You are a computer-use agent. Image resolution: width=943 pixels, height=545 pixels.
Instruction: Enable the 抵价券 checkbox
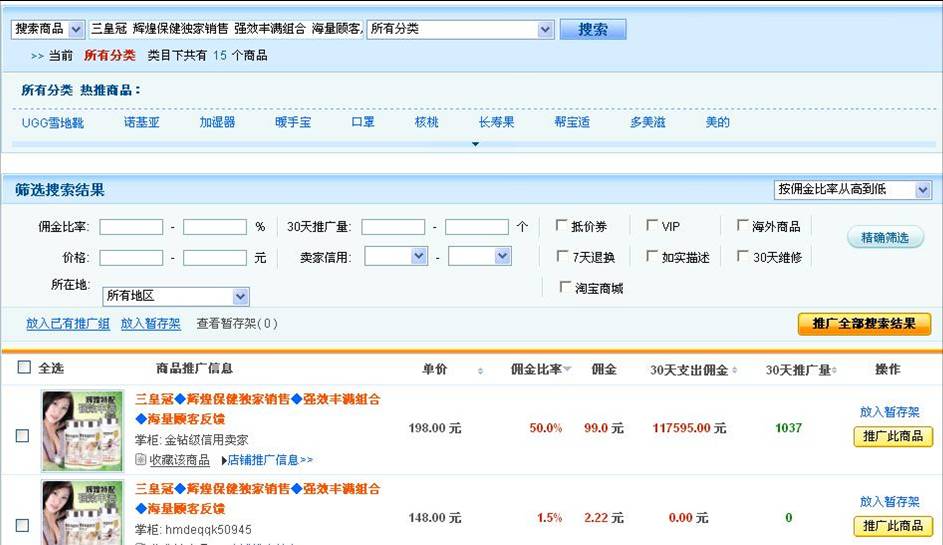coord(562,226)
